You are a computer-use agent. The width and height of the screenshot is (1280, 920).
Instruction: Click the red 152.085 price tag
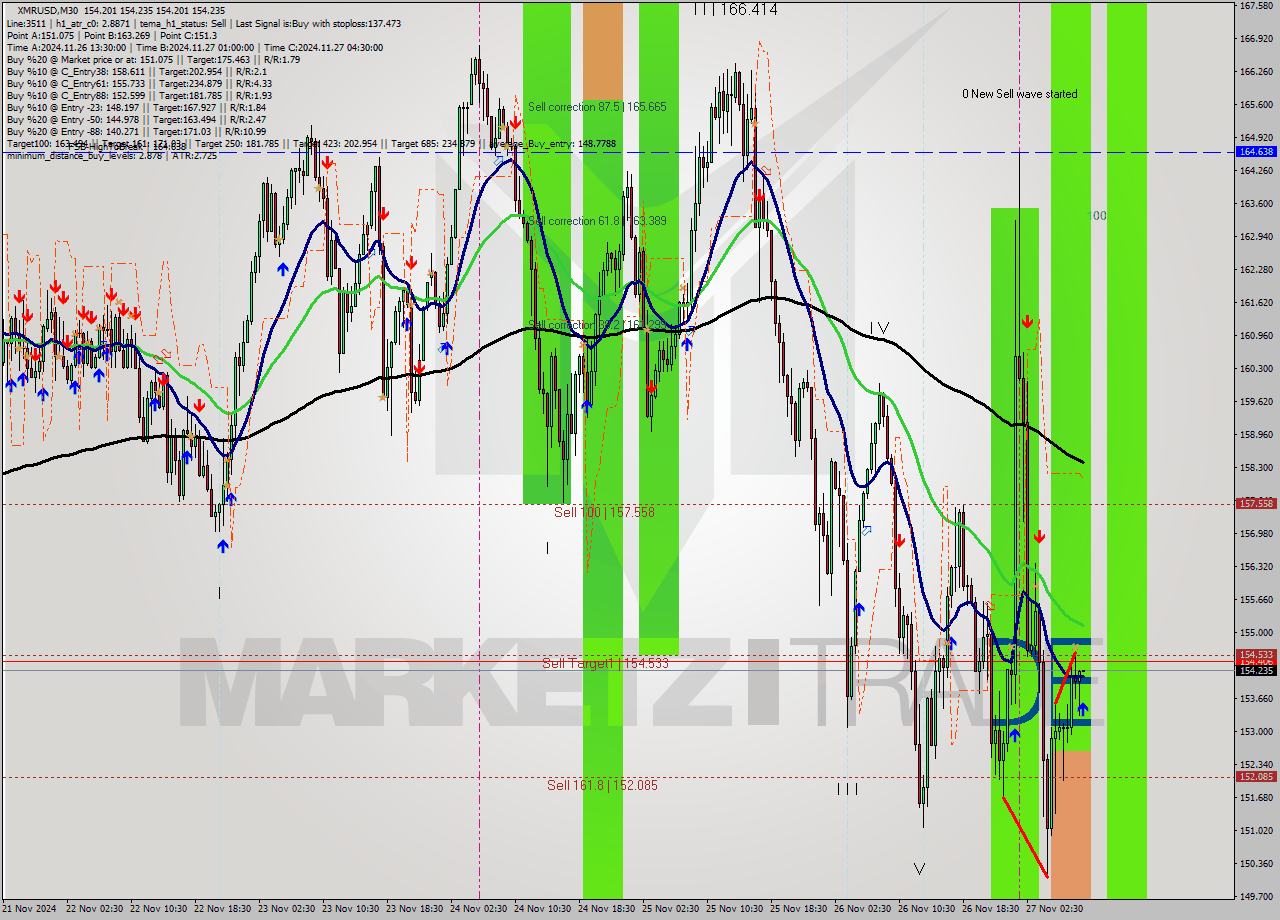click(1255, 777)
